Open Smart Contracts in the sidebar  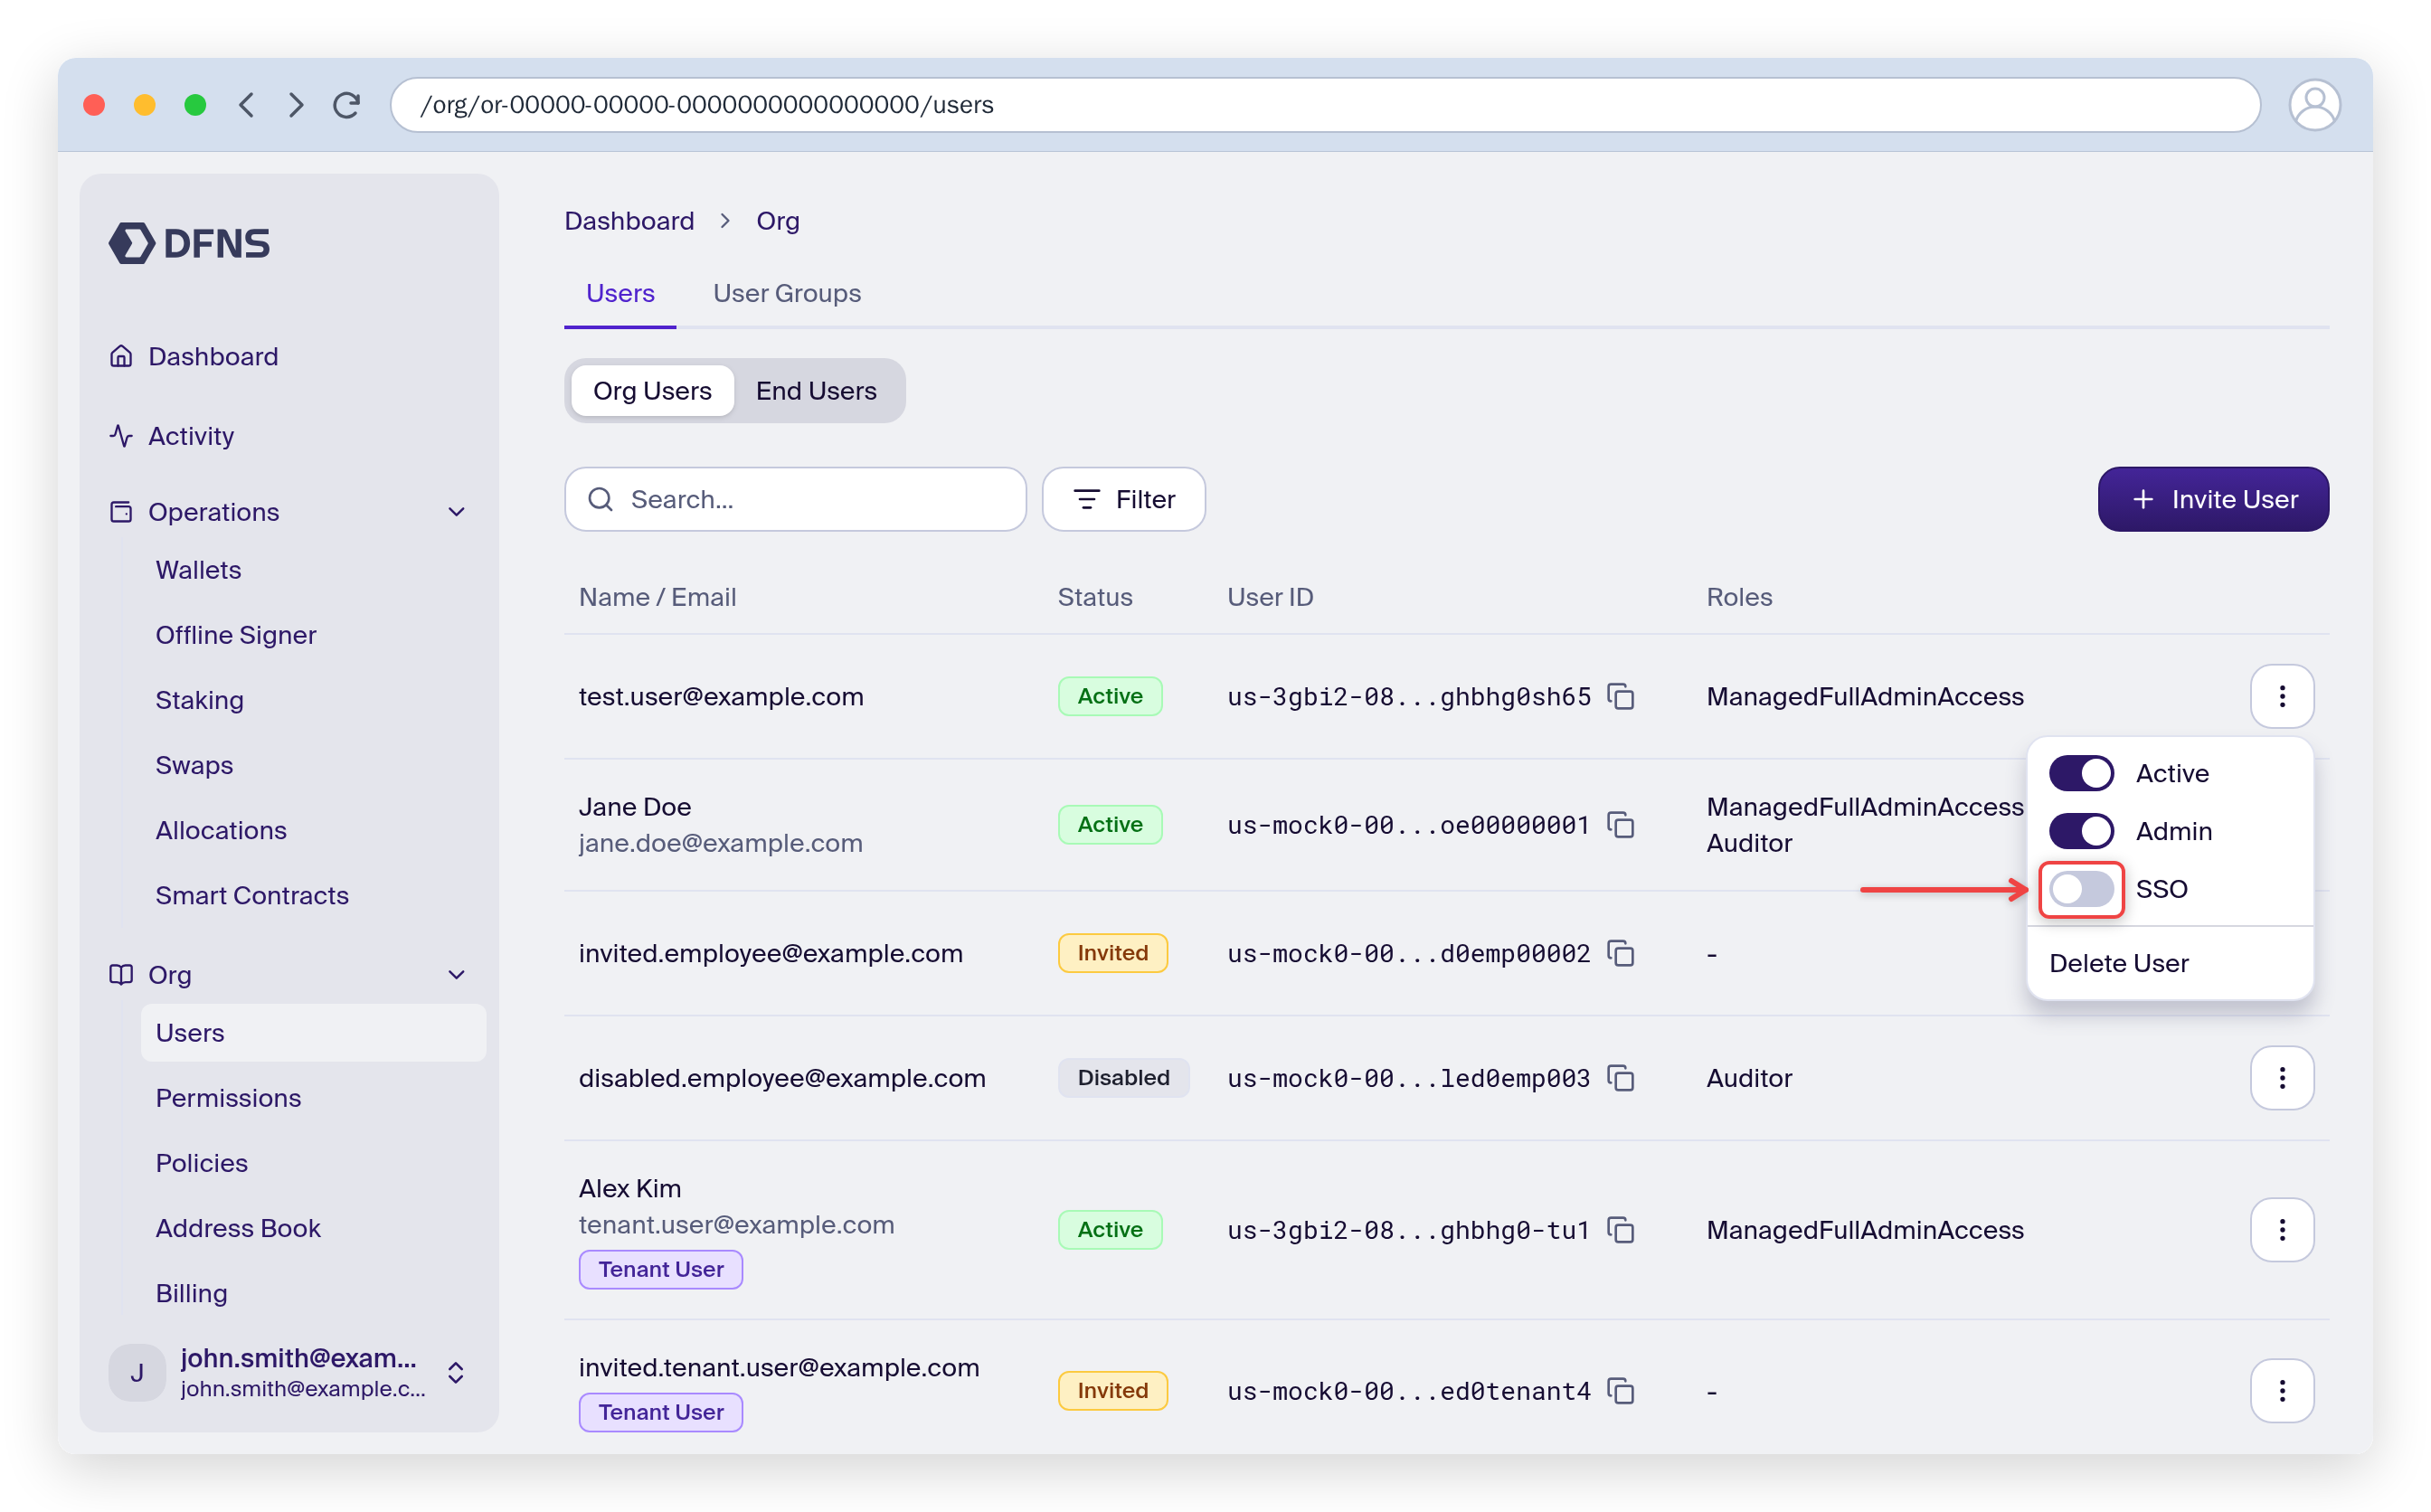252,895
